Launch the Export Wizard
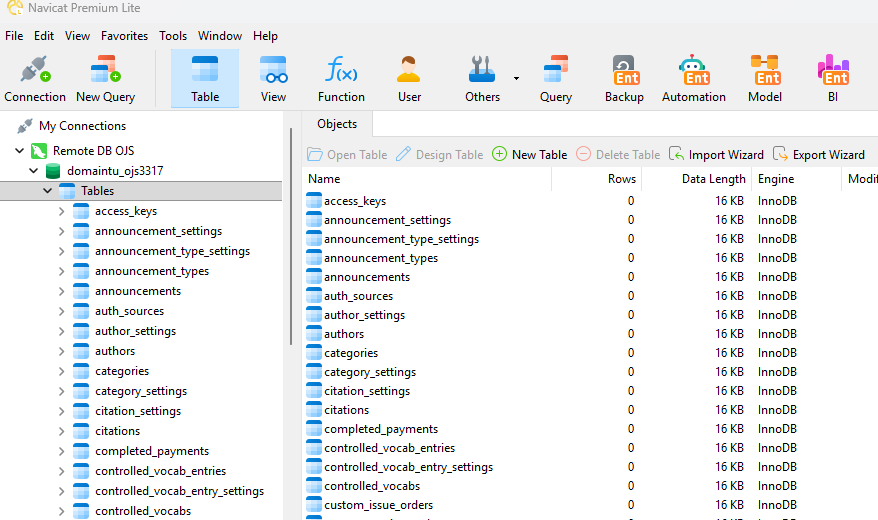 tap(819, 154)
